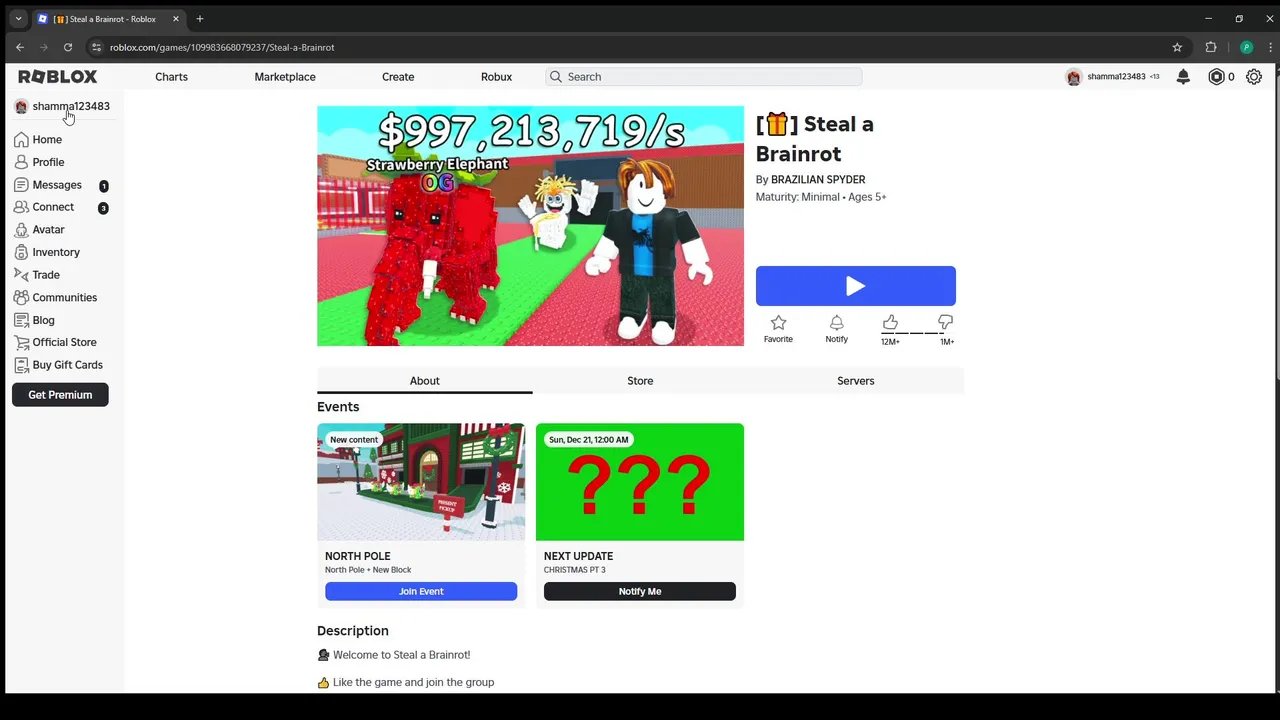Close the Steal a Brainrot tab

tap(176, 19)
